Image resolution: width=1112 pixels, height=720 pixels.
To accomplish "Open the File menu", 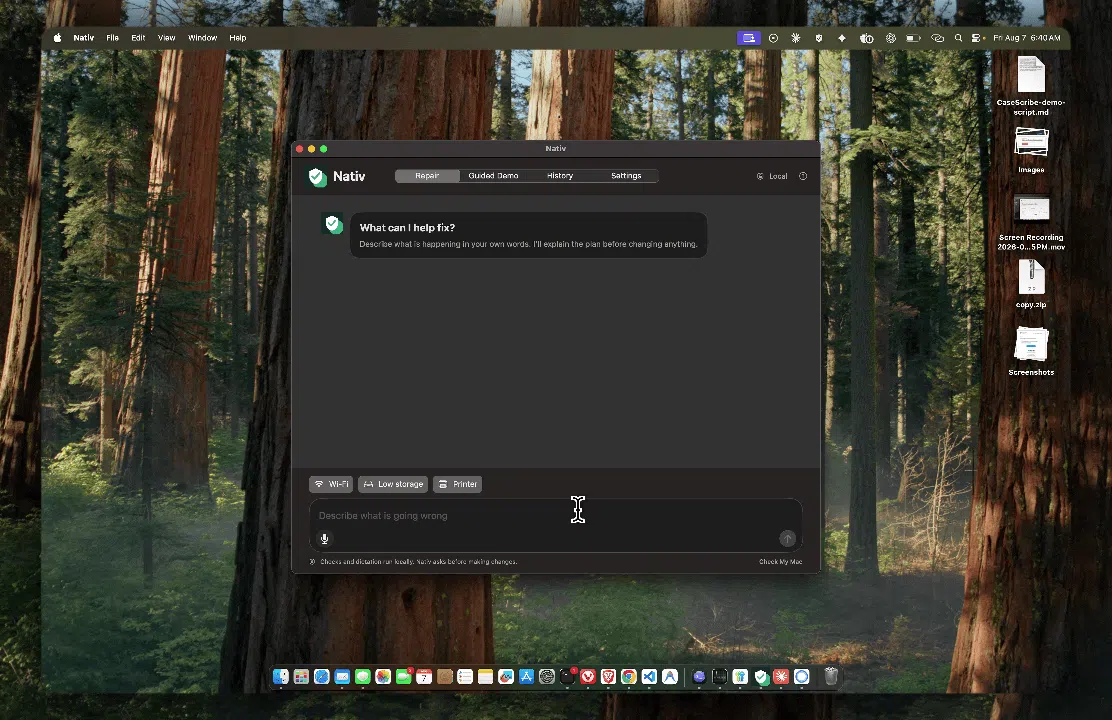I will pos(113,38).
